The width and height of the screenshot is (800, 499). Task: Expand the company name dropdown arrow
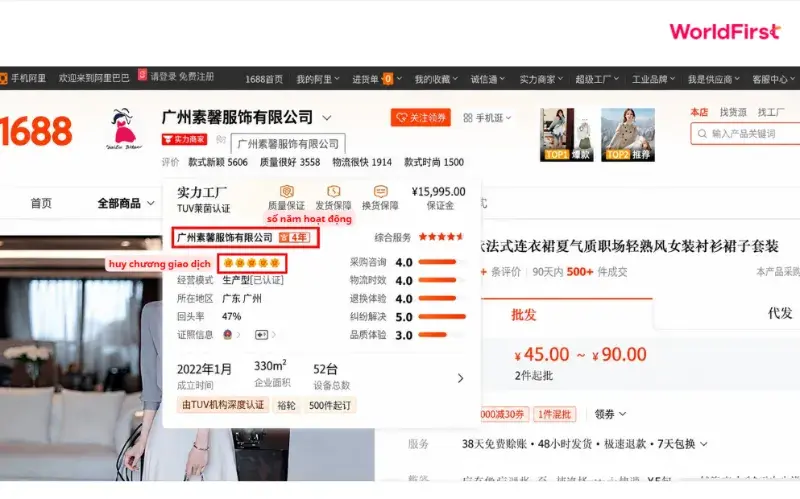tap(327, 118)
